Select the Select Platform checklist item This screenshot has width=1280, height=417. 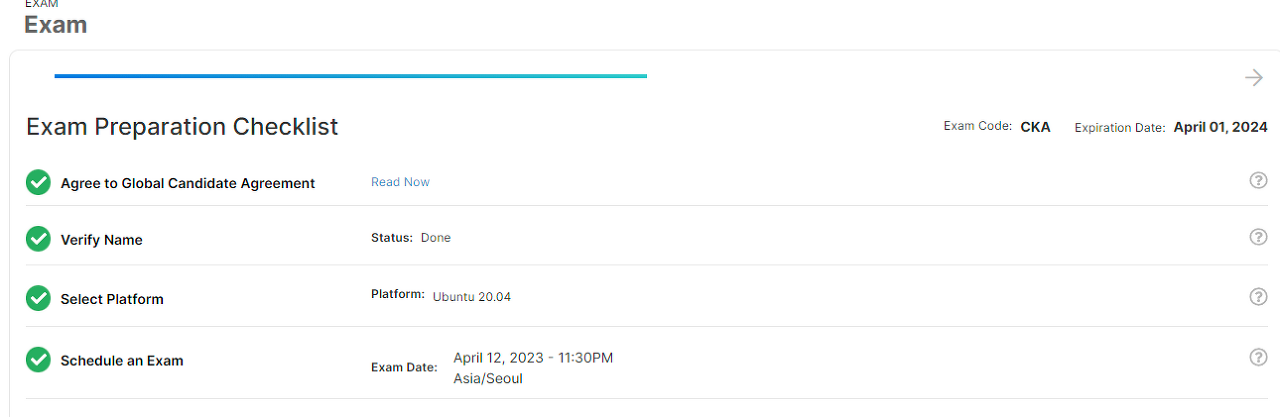[112, 299]
